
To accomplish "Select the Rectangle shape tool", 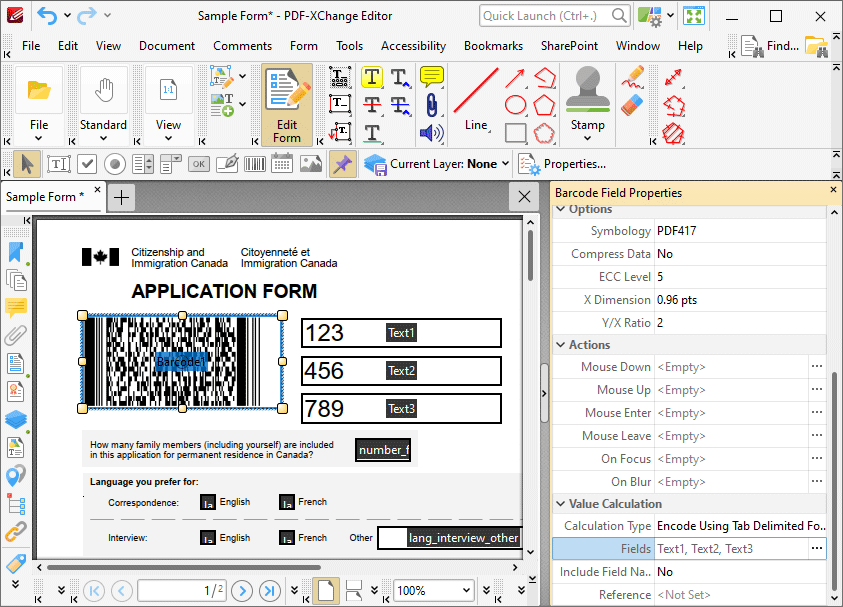I will [x=516, y=133].
